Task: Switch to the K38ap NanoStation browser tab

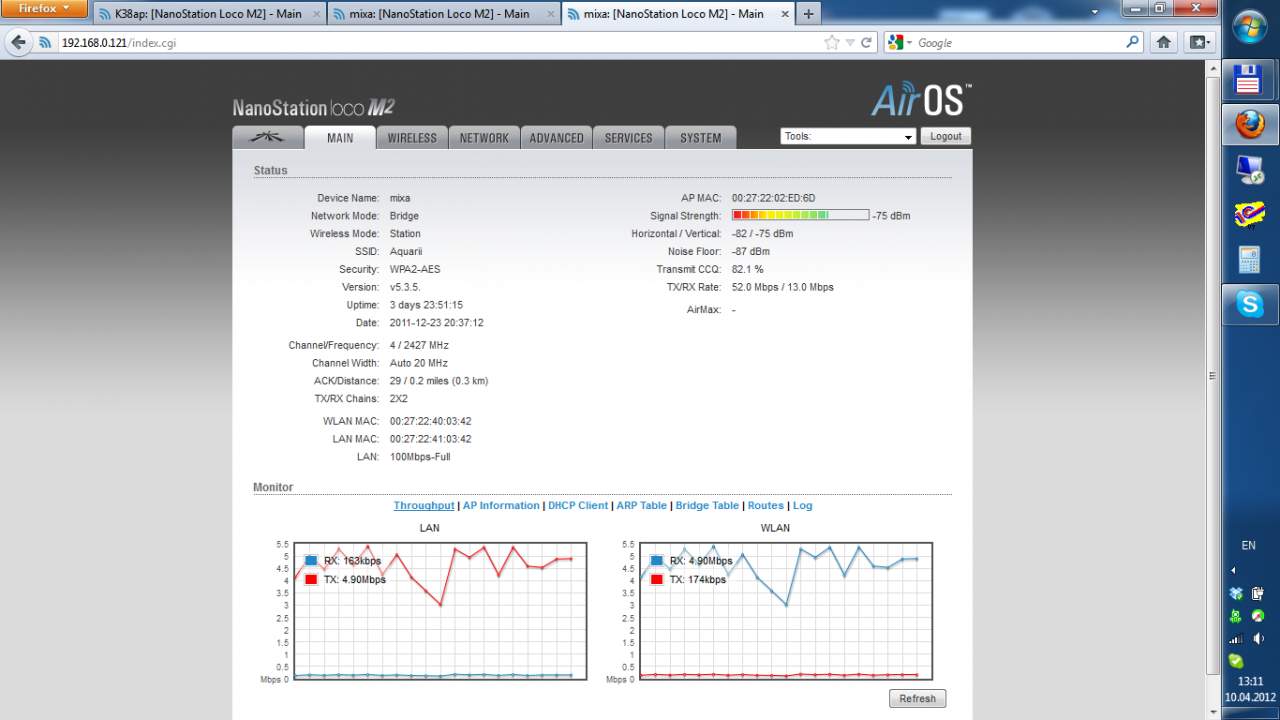Action: [x=210, y=14]
